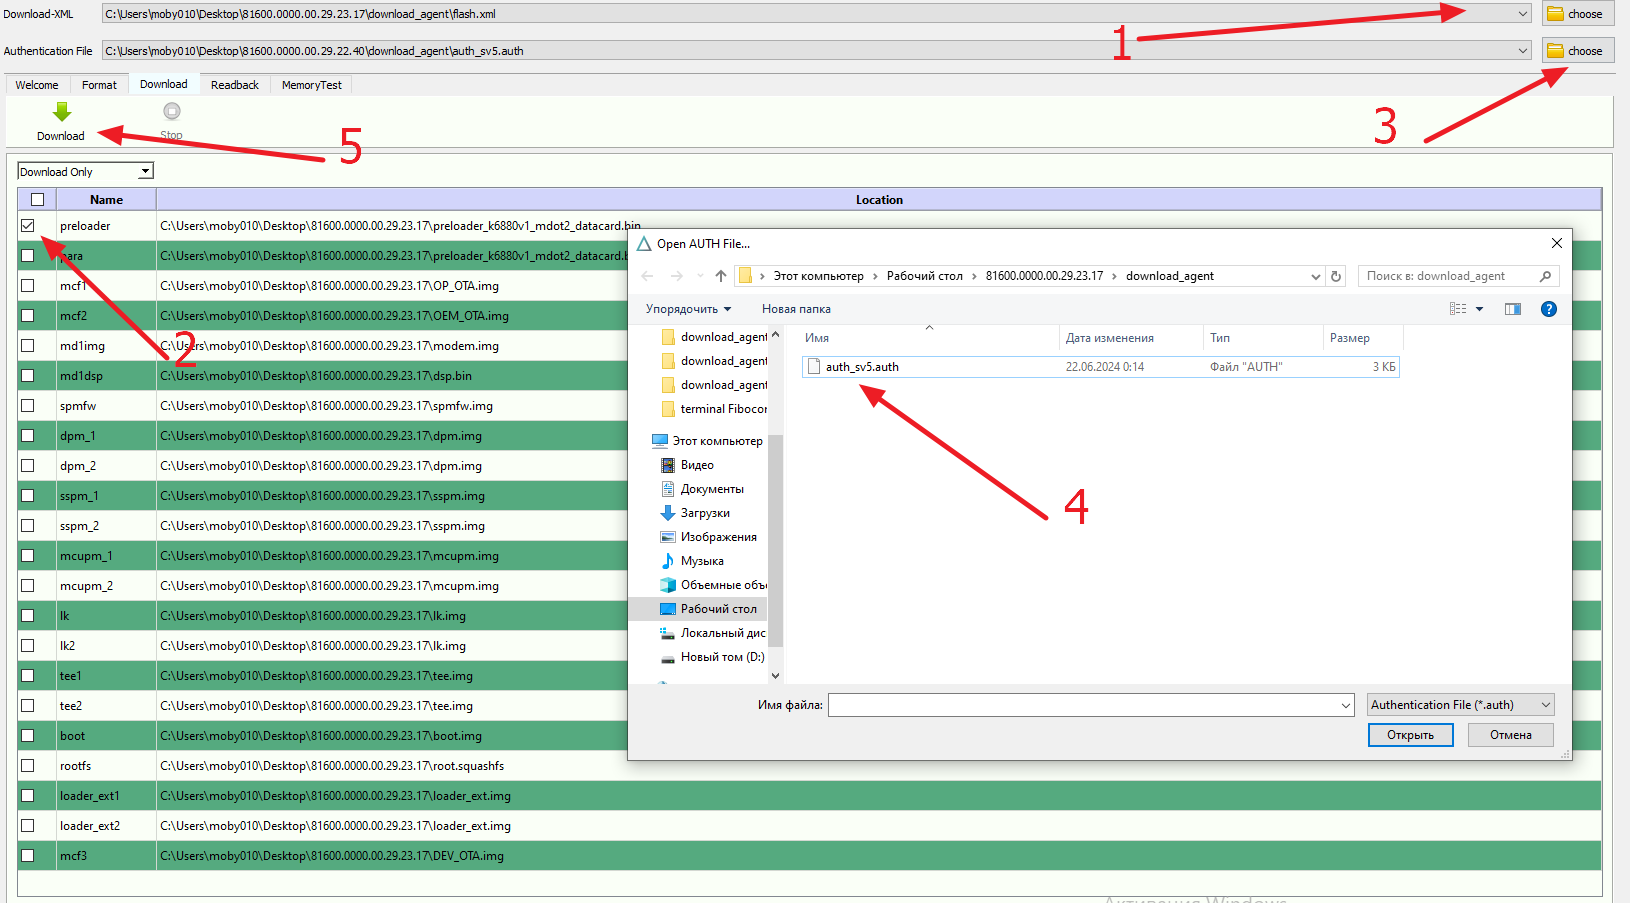The height and width of the screenshot is (903, 1630).
Task: Click the Отмена button
Action: [x=1510, y=735]
